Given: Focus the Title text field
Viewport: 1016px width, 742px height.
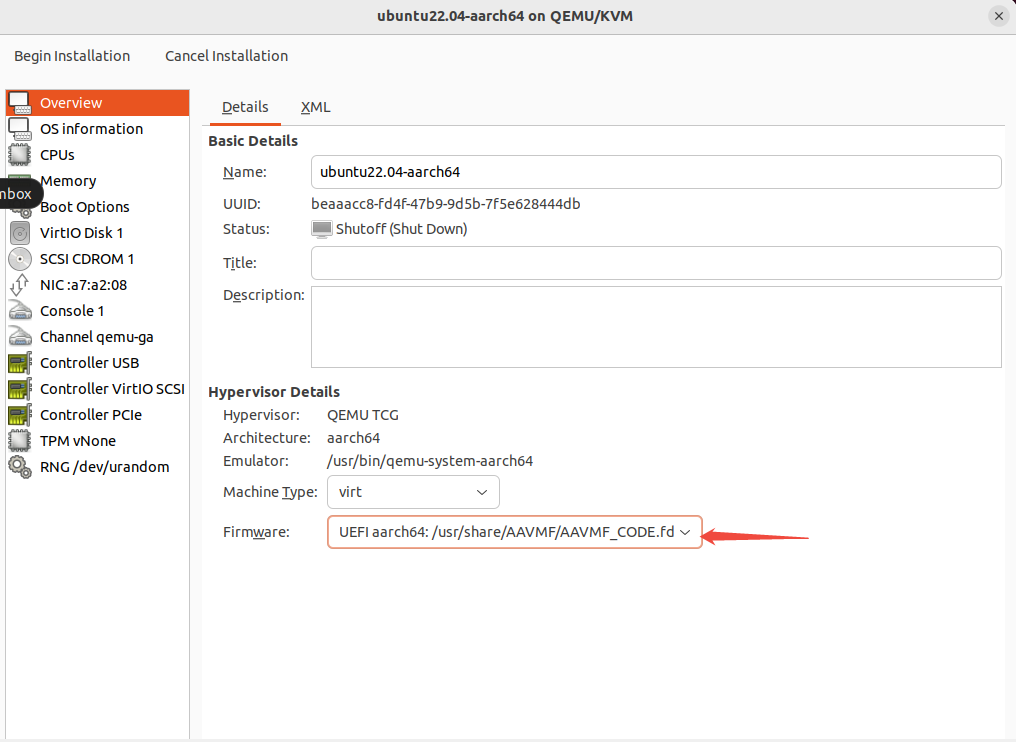Looking at the screenshot, I should pos(655,263).
